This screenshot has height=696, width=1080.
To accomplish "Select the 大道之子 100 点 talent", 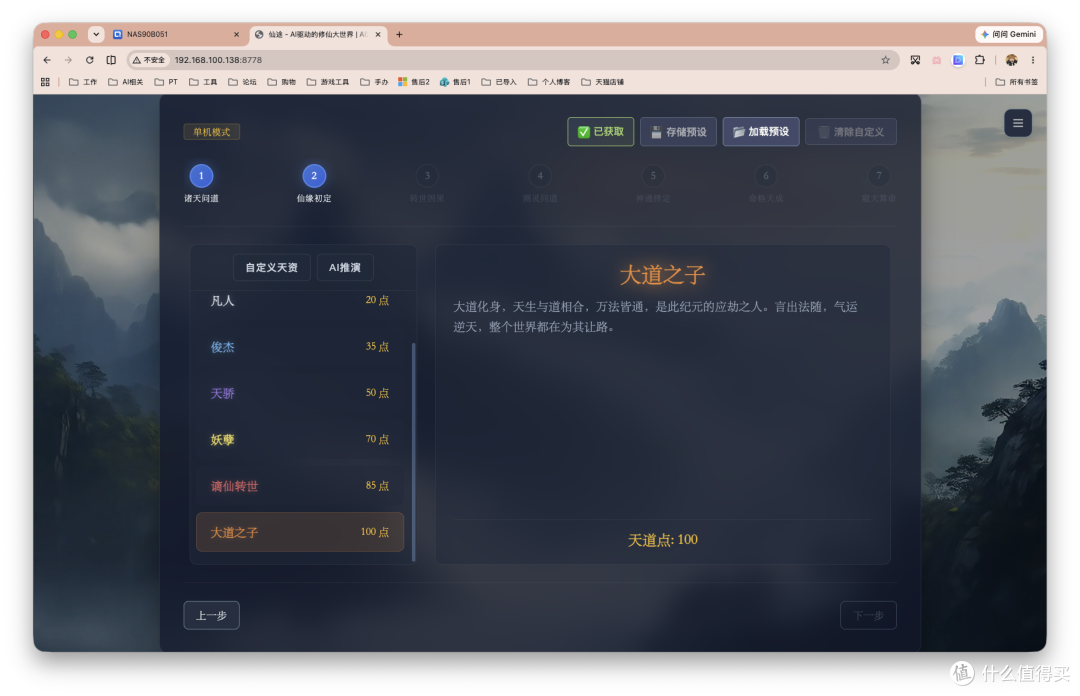I will point(300,532).
